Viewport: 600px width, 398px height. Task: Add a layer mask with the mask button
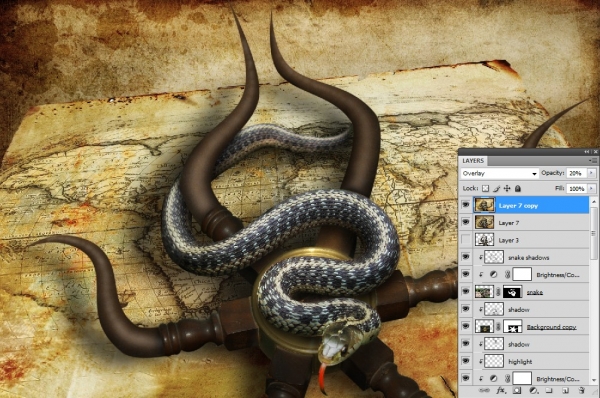[517, 390]
